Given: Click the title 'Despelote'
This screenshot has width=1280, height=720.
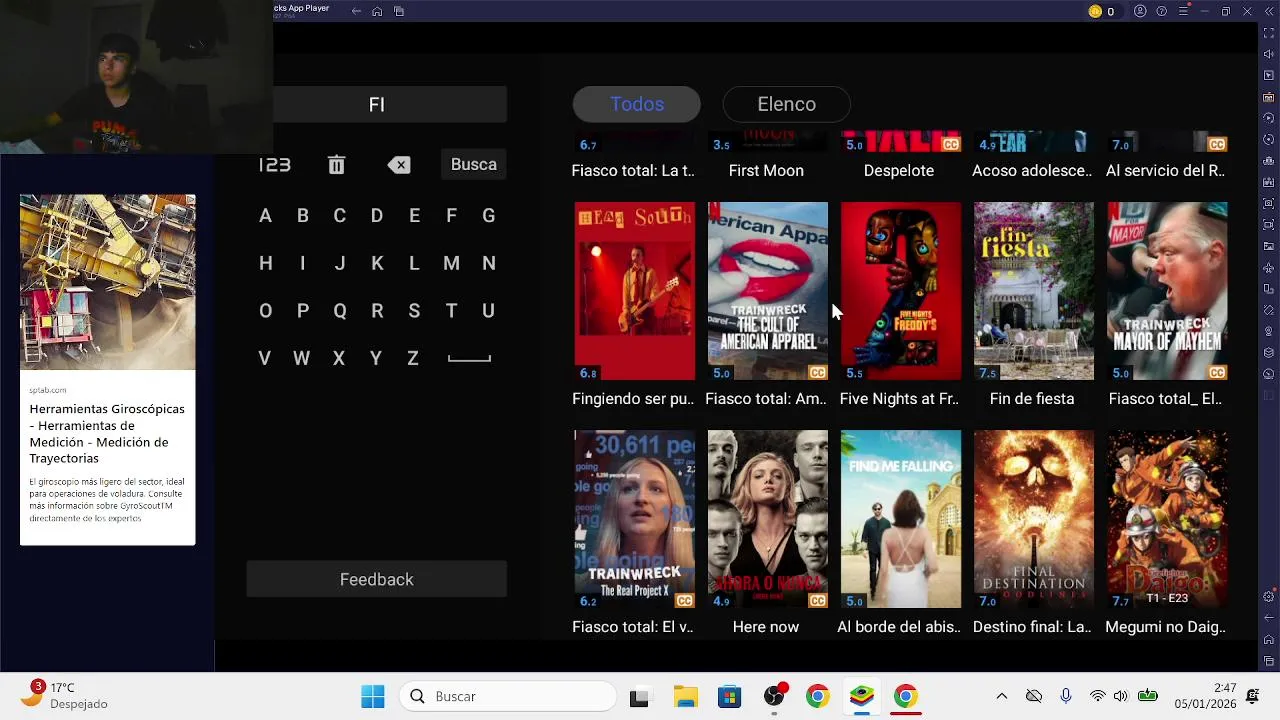Looking at the screenshot, I should (x=899, y=171).
